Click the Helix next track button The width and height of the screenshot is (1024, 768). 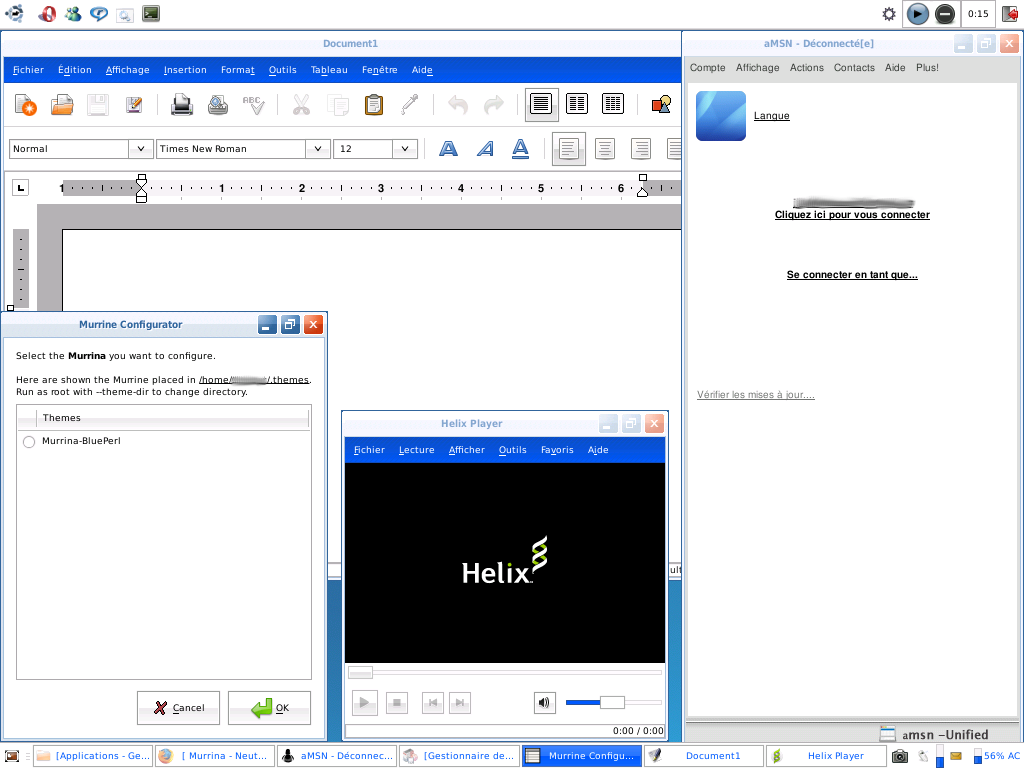(x=460, y=703)
